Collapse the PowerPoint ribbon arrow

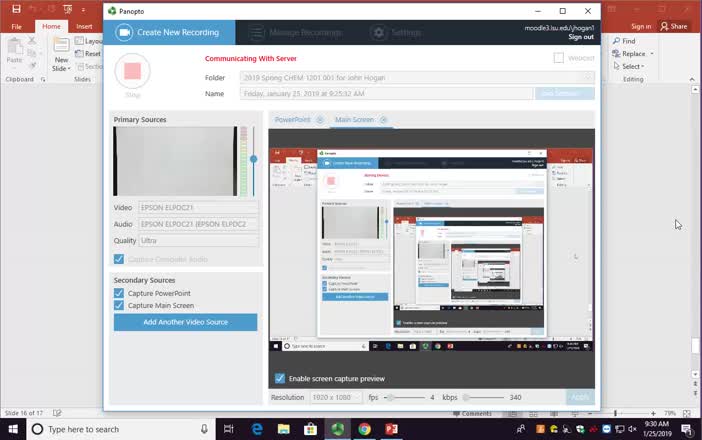pos(692,79)
